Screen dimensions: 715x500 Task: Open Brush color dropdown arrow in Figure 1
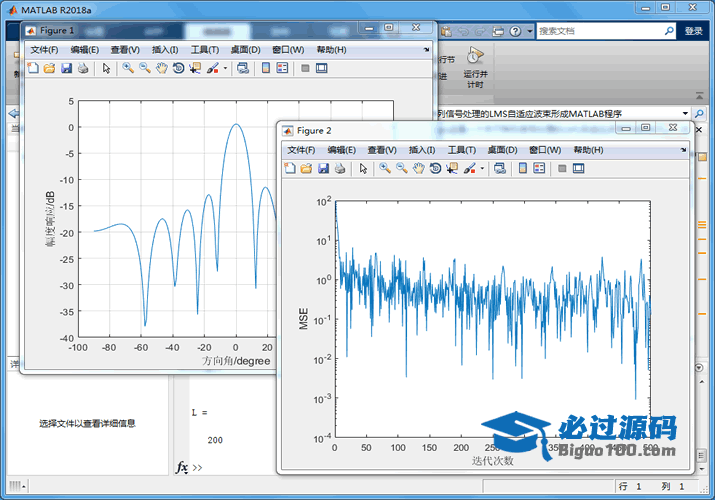coord(225,68)
